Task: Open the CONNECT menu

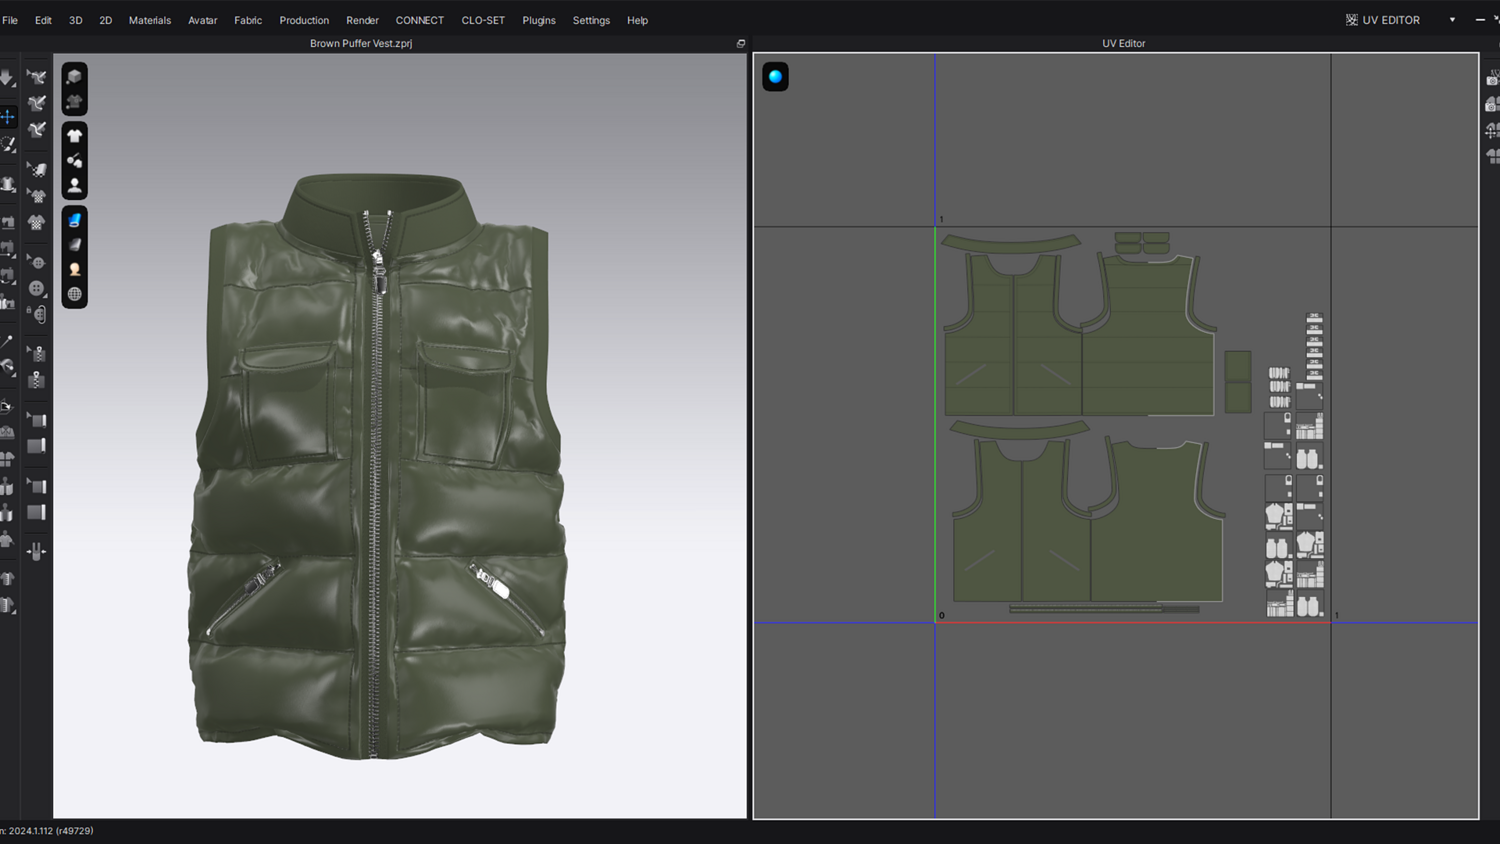Action: coord(420,20)
